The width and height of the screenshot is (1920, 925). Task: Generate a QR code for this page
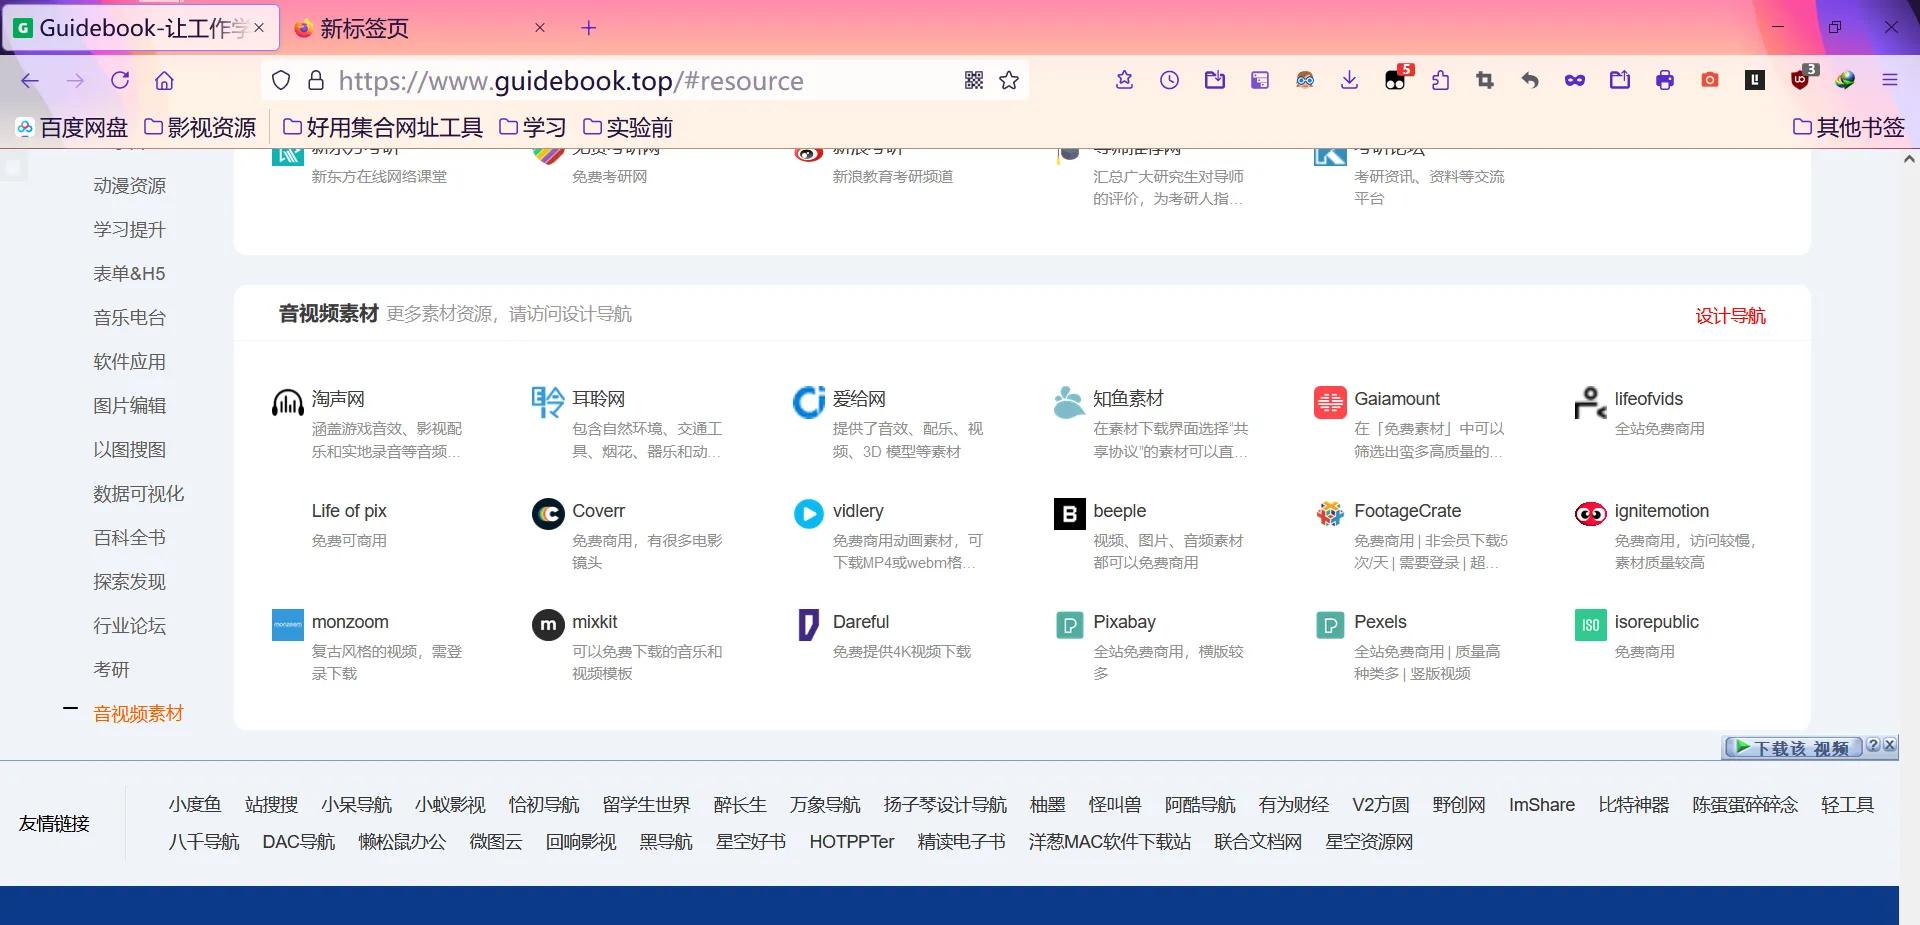(x=973, y=80)
